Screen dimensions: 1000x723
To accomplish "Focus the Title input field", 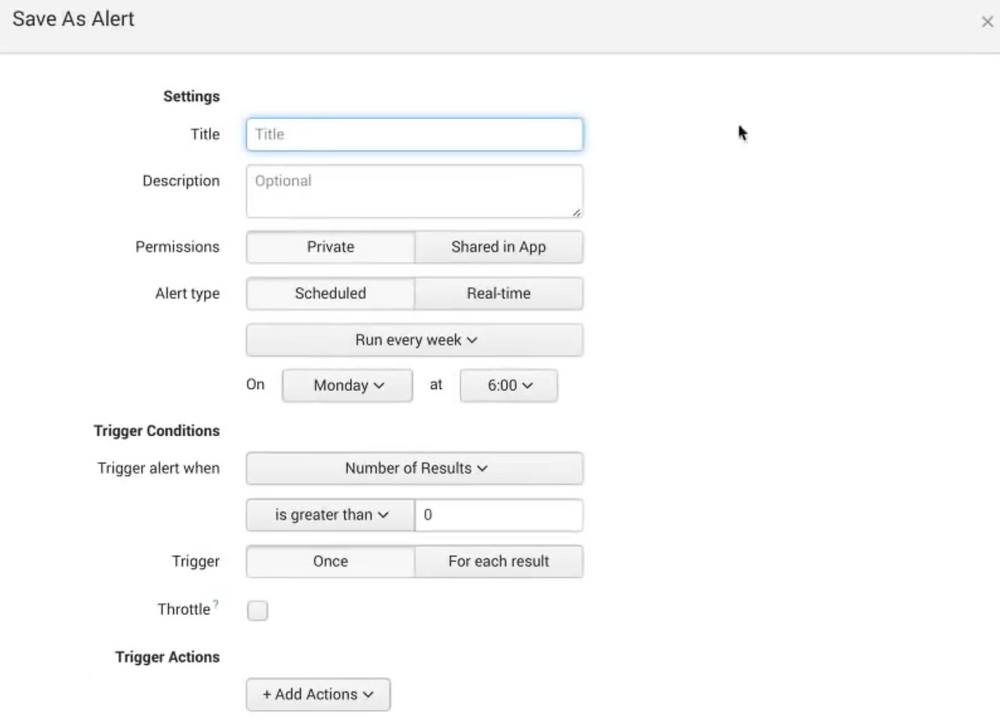I will click(414, 134).
